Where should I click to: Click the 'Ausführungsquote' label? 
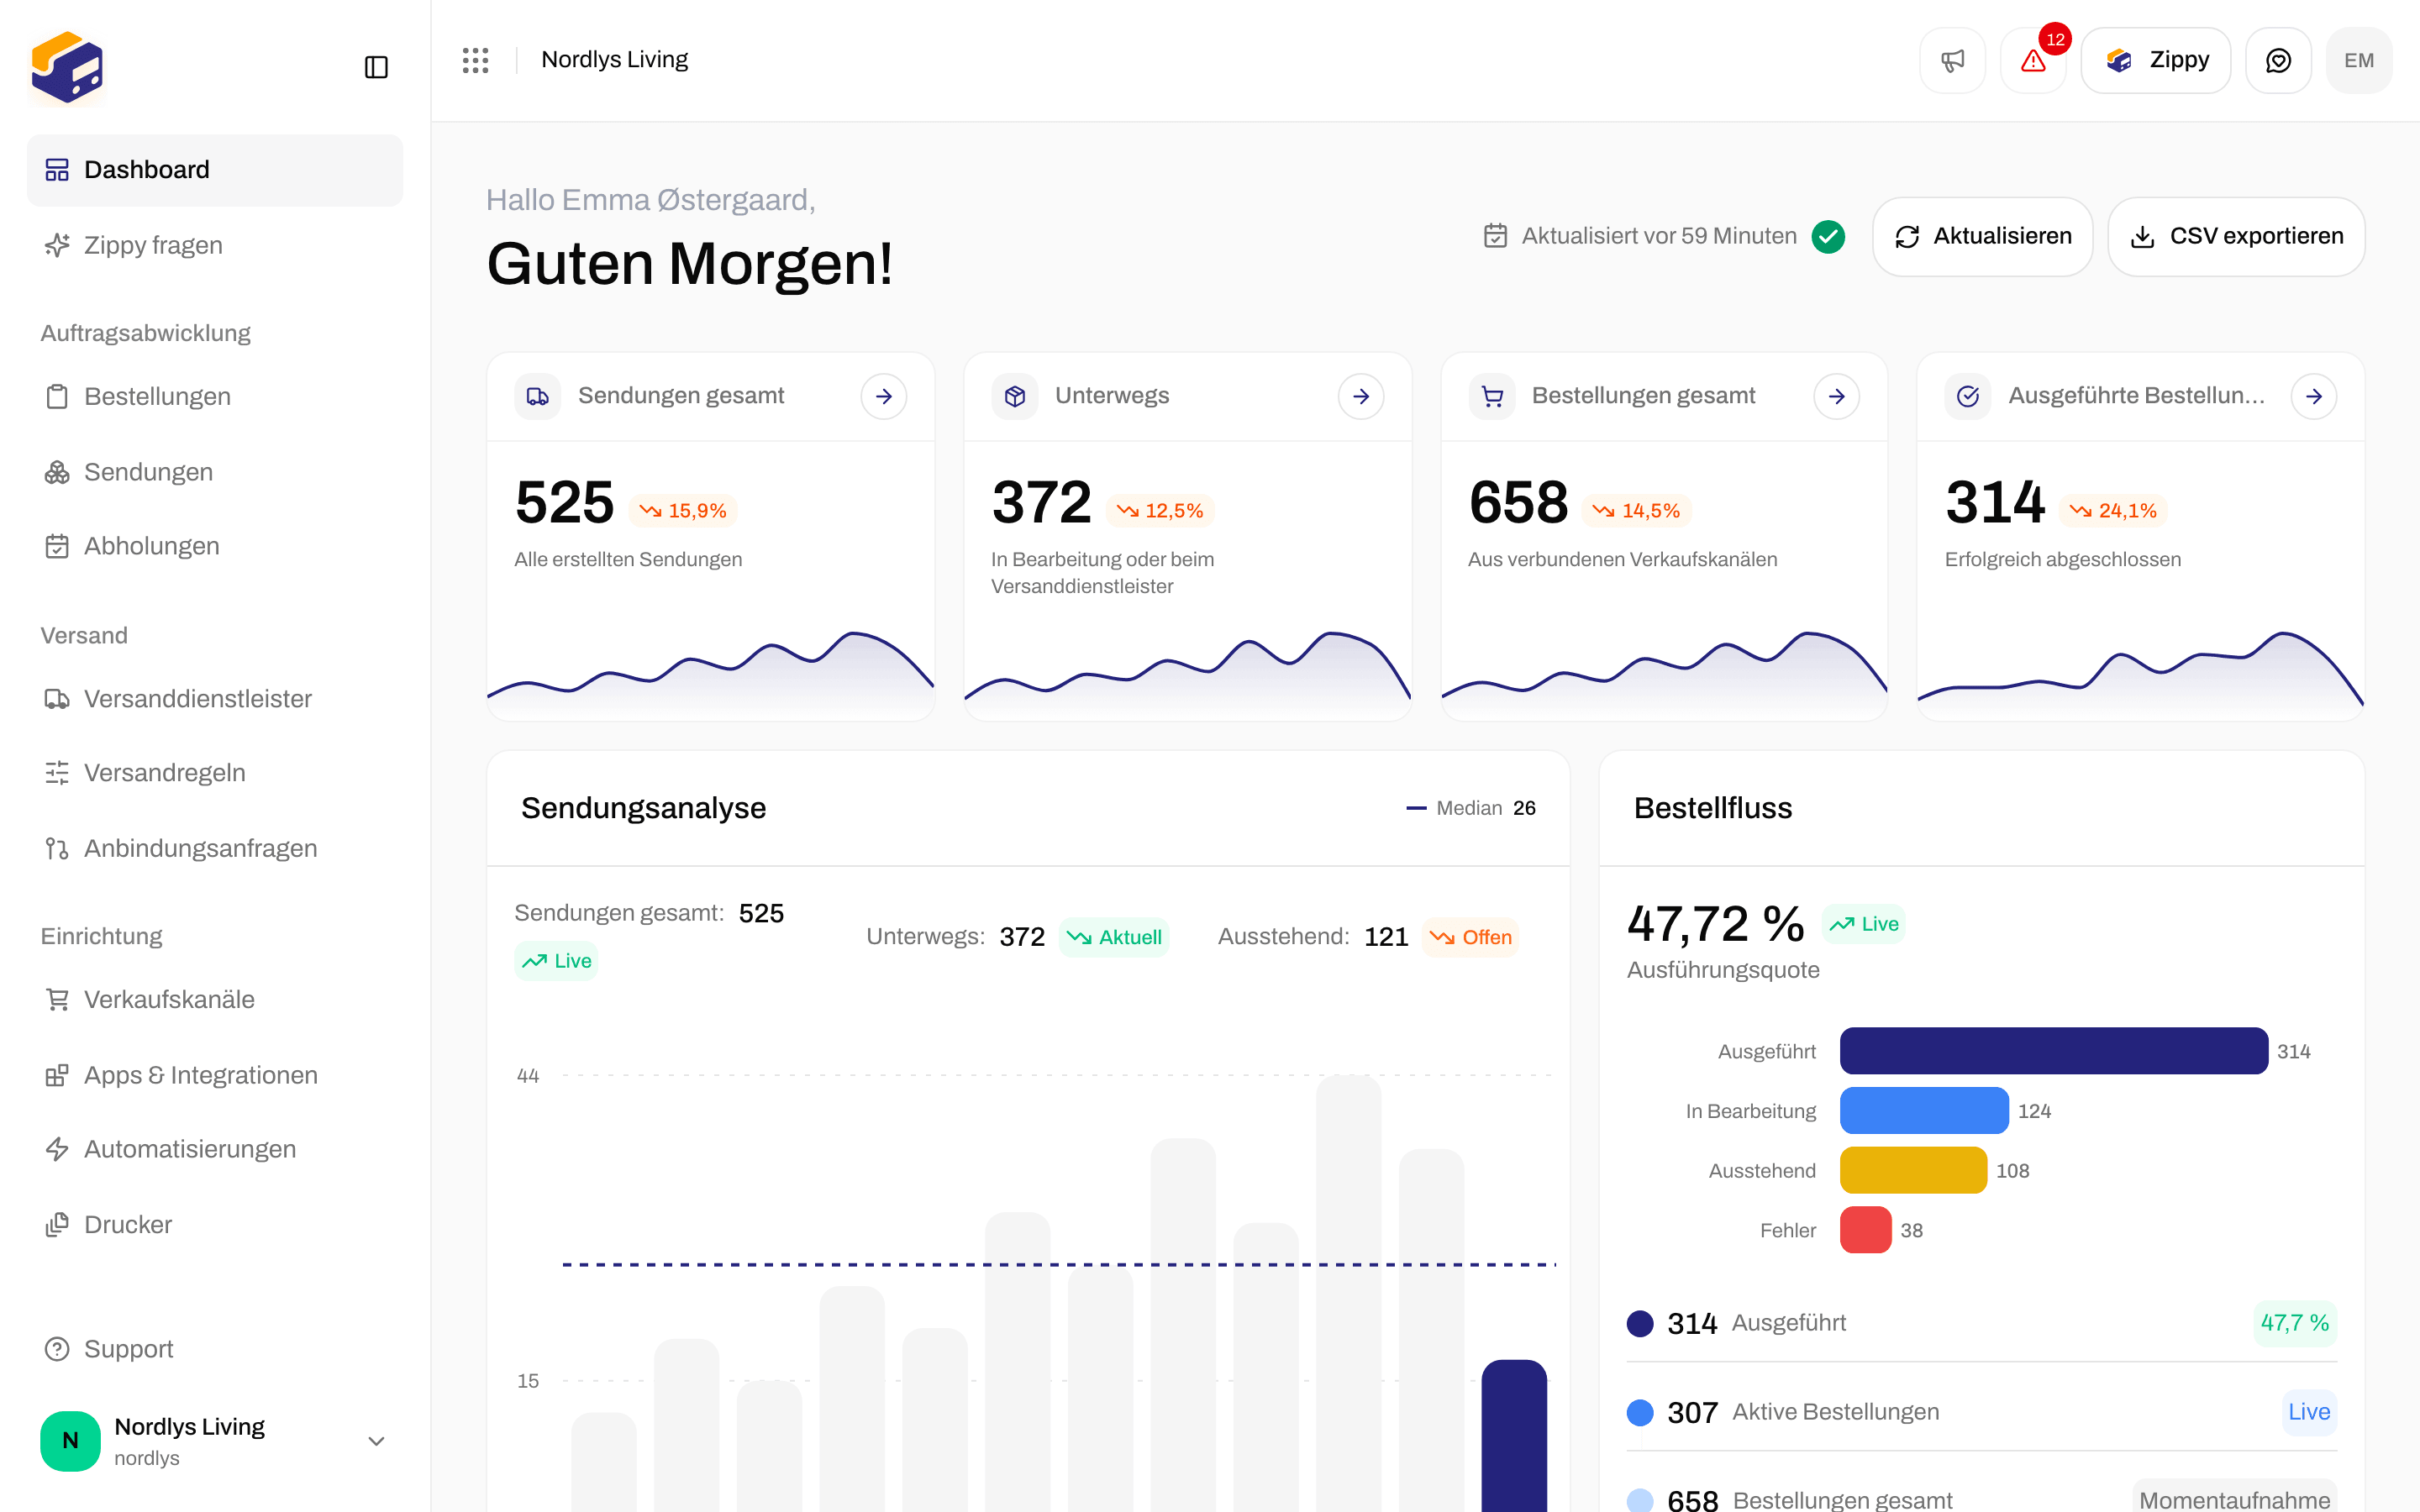click(1723, 970)
